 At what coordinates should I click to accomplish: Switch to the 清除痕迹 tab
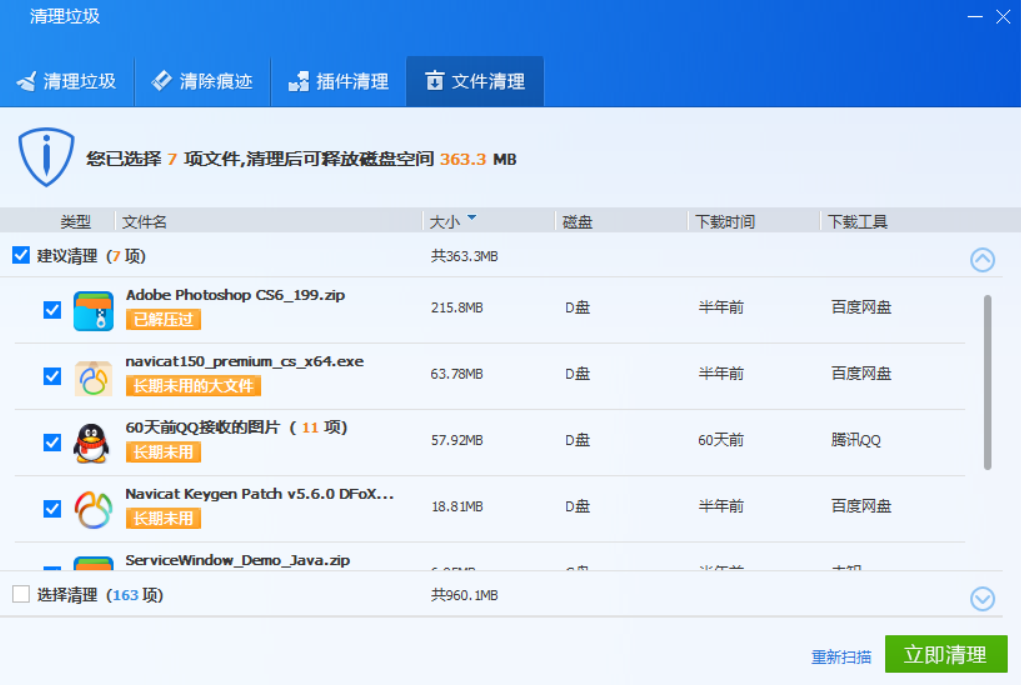pos(203,81)
